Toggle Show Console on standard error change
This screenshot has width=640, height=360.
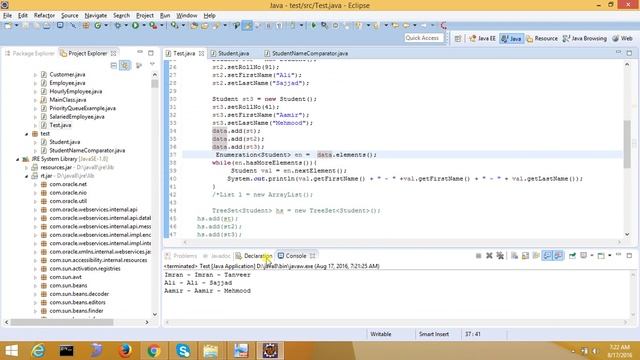pos(558,256)
